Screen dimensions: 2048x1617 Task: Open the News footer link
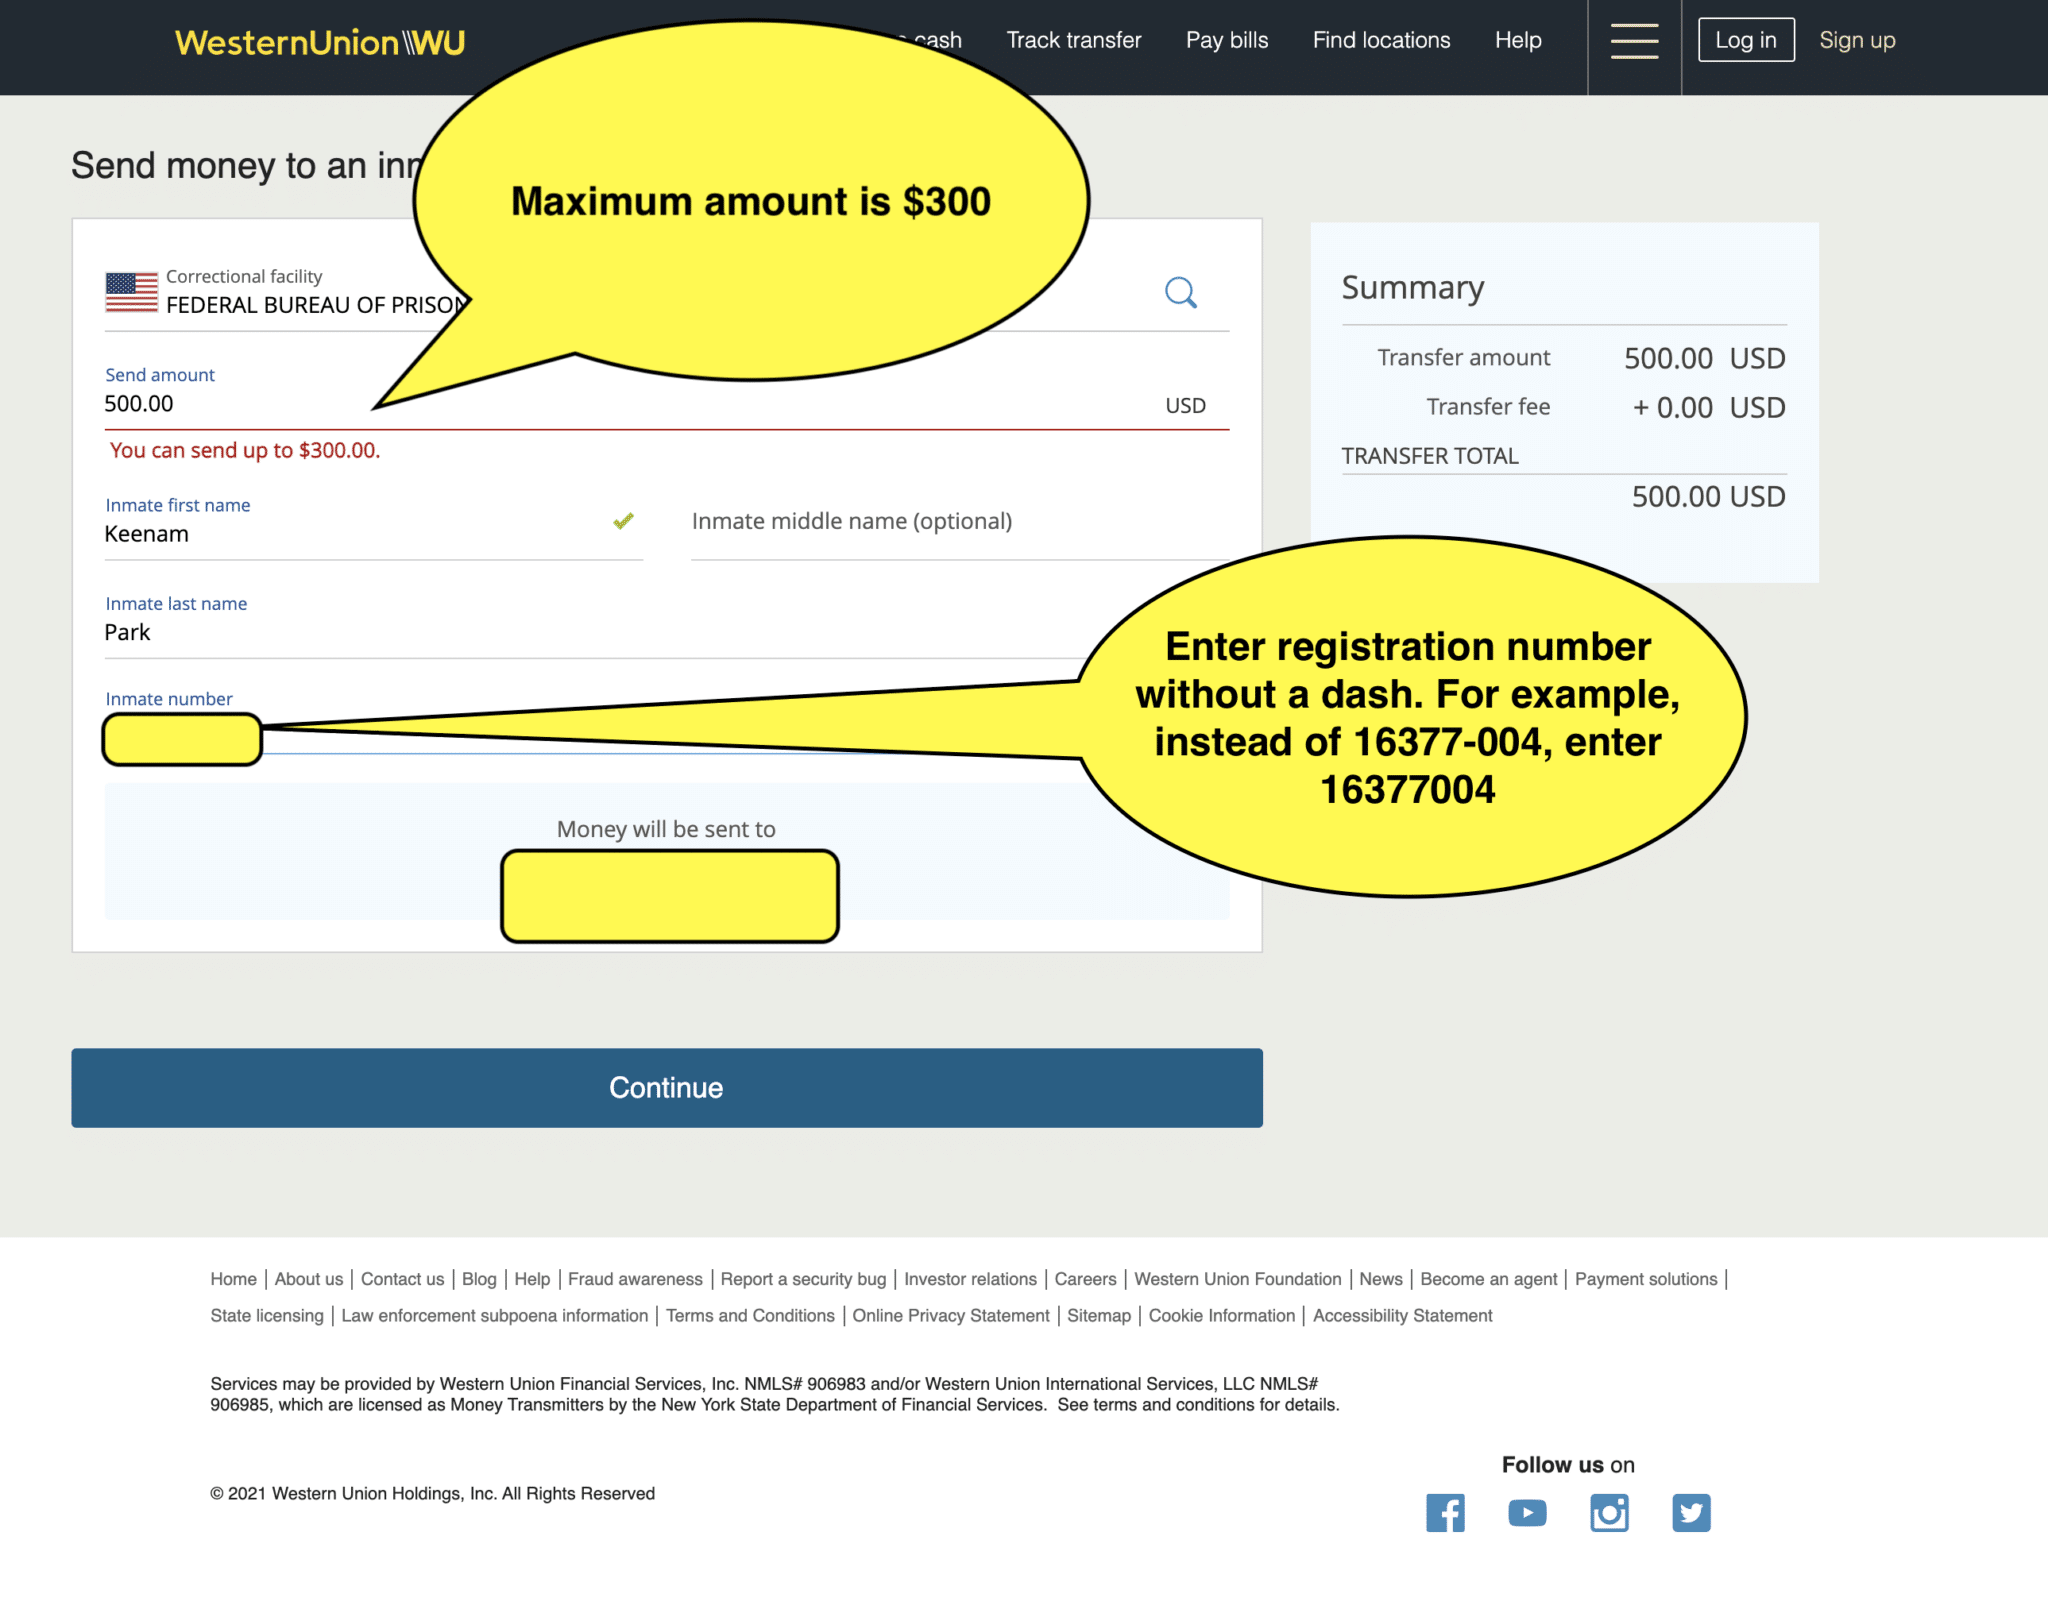pyautogui.click(x=1381, y=1279)
